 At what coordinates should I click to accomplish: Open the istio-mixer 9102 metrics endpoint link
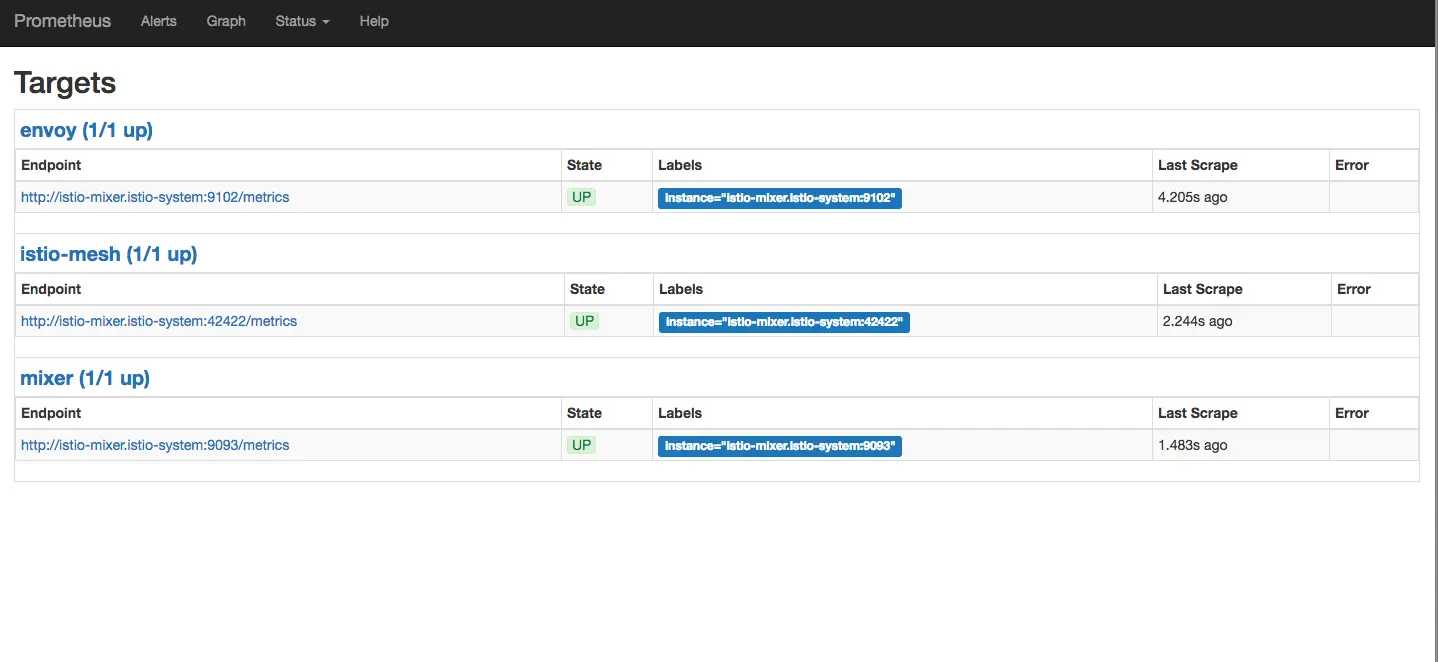(155, 197)
